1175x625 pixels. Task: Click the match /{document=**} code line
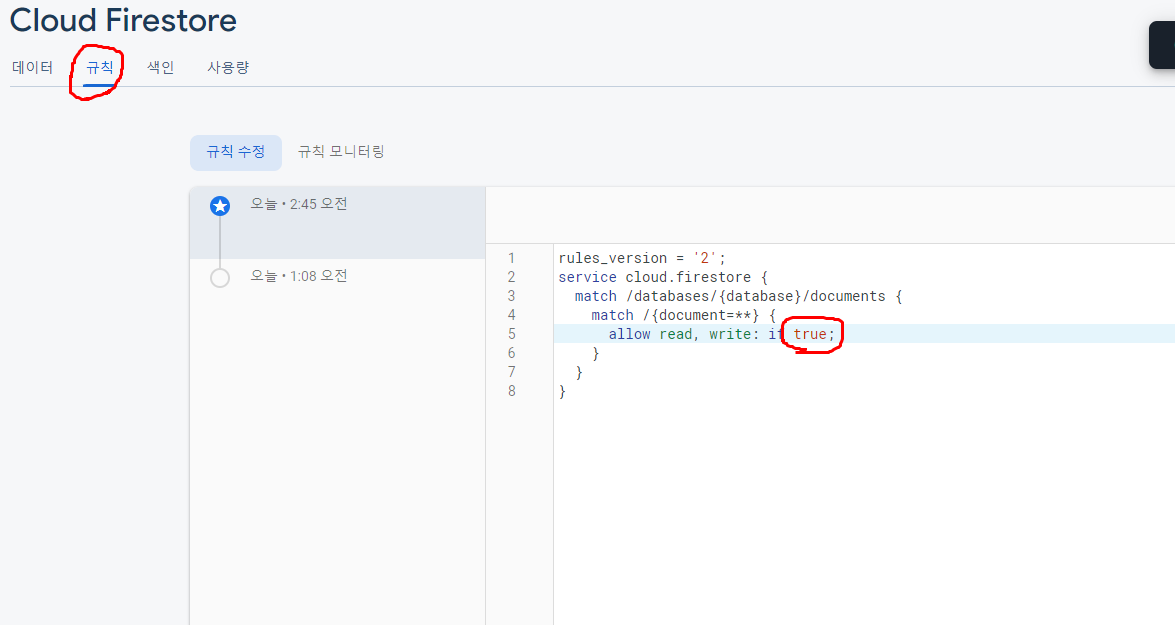click(683, 315)
